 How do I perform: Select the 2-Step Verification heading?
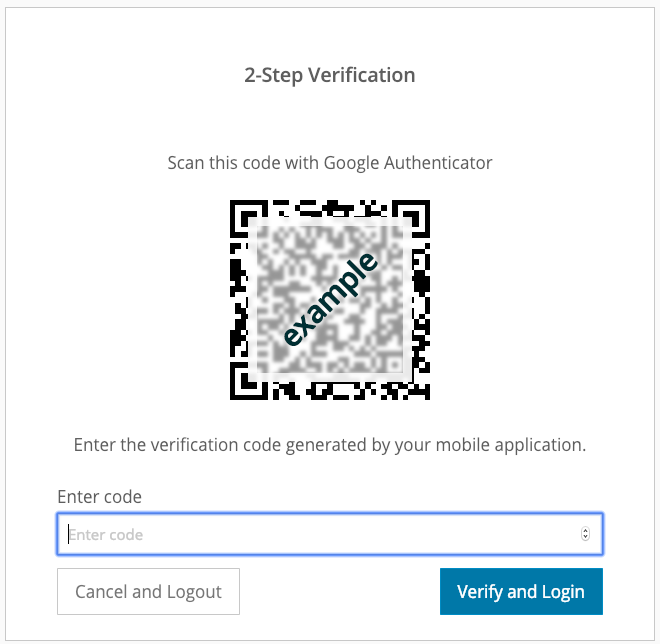click(x=330, y=75)
